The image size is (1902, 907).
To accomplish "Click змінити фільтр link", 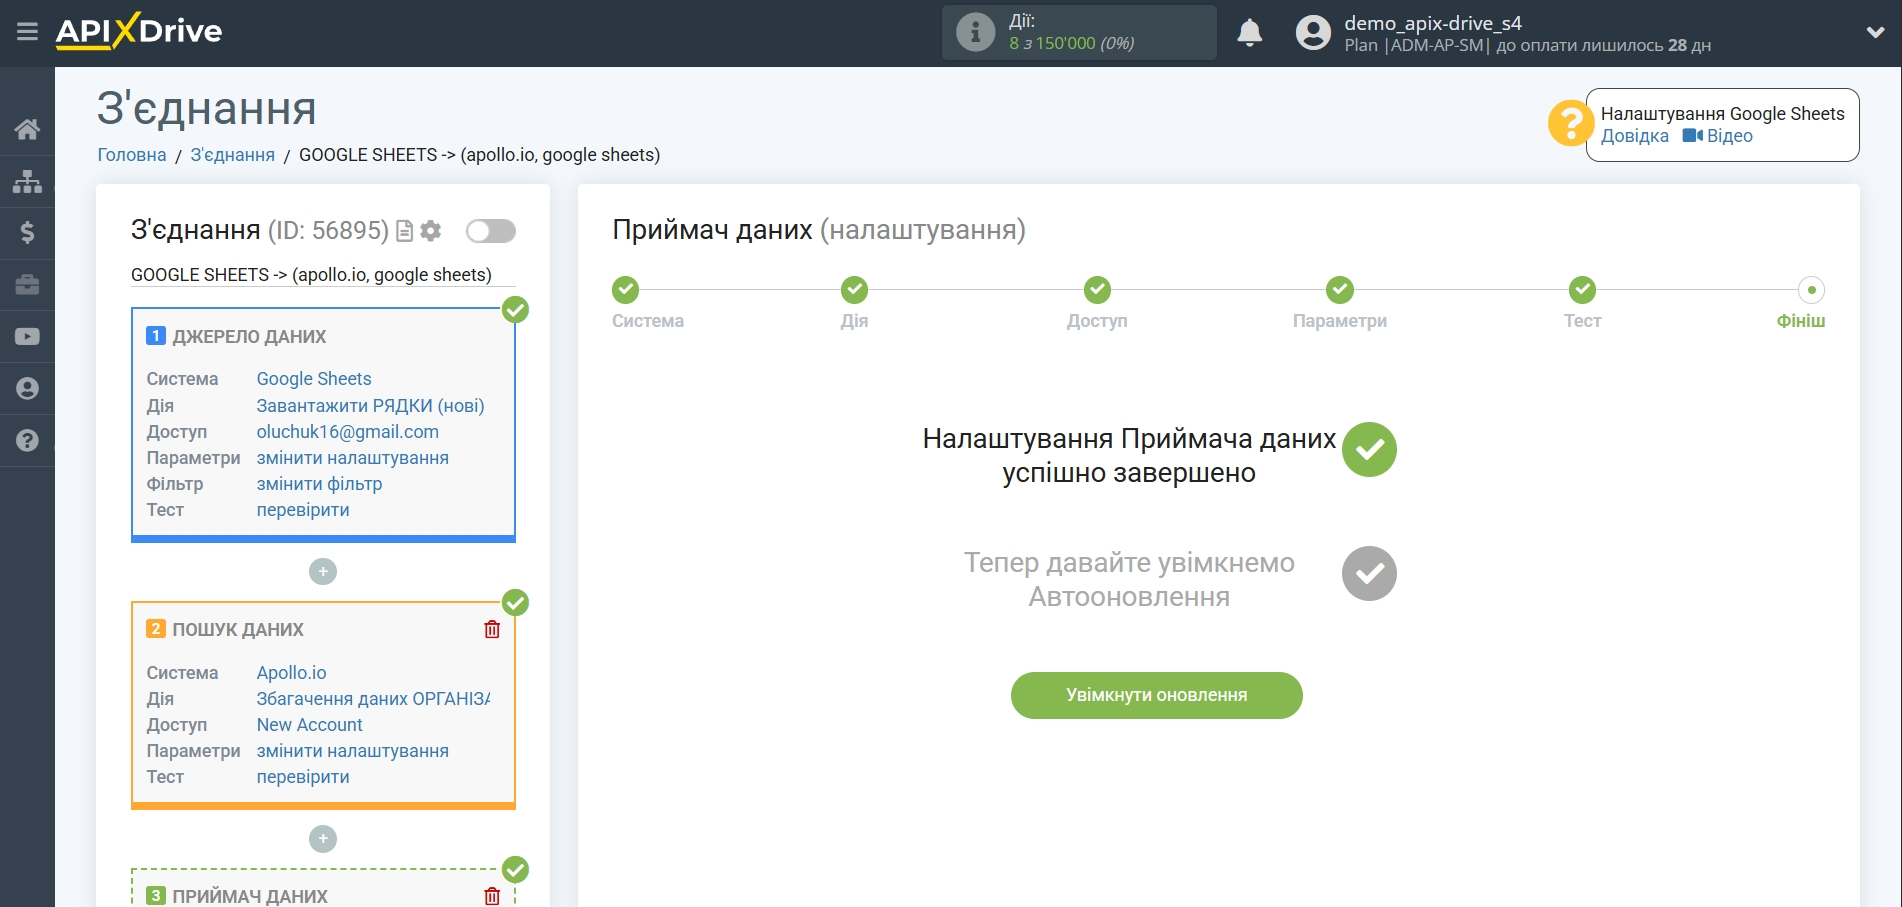I will pos(319,484).
